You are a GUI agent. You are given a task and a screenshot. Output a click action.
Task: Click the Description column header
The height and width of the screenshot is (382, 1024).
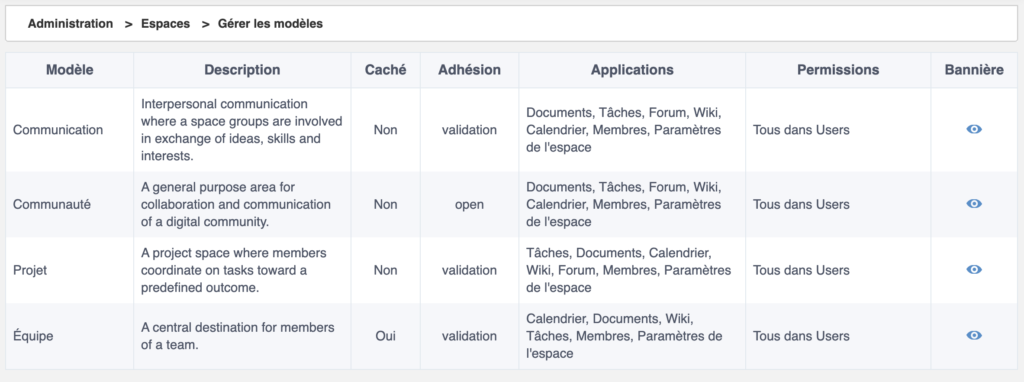(242, 70)
